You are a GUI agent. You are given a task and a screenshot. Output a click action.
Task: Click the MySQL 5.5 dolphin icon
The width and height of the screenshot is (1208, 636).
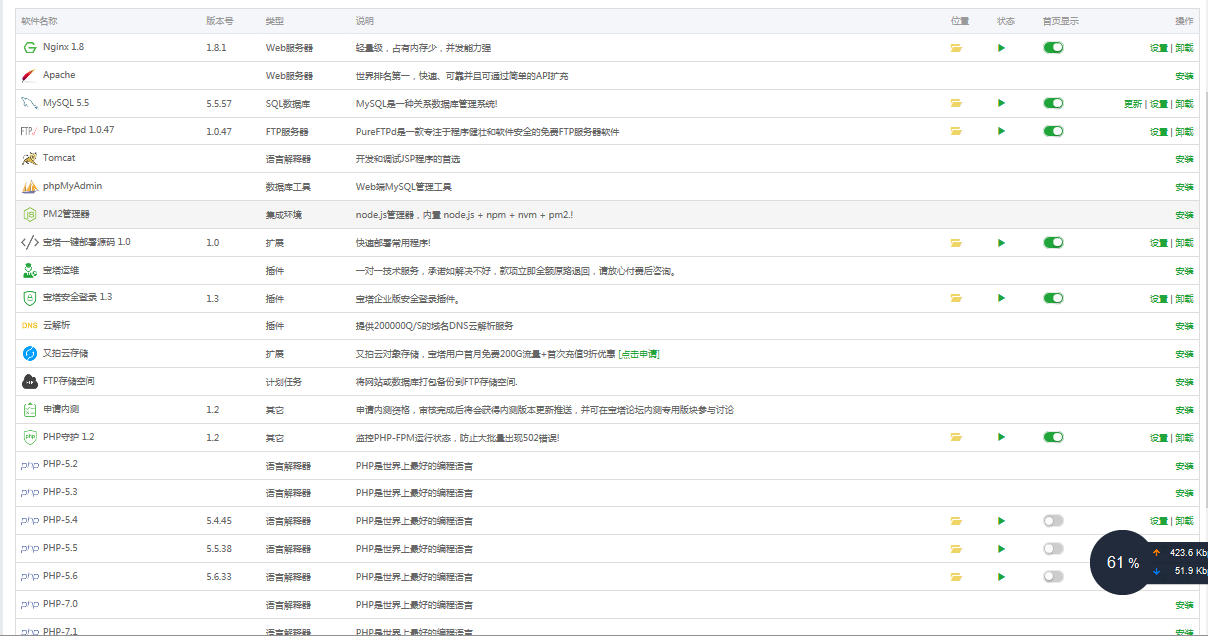[29, 103]
